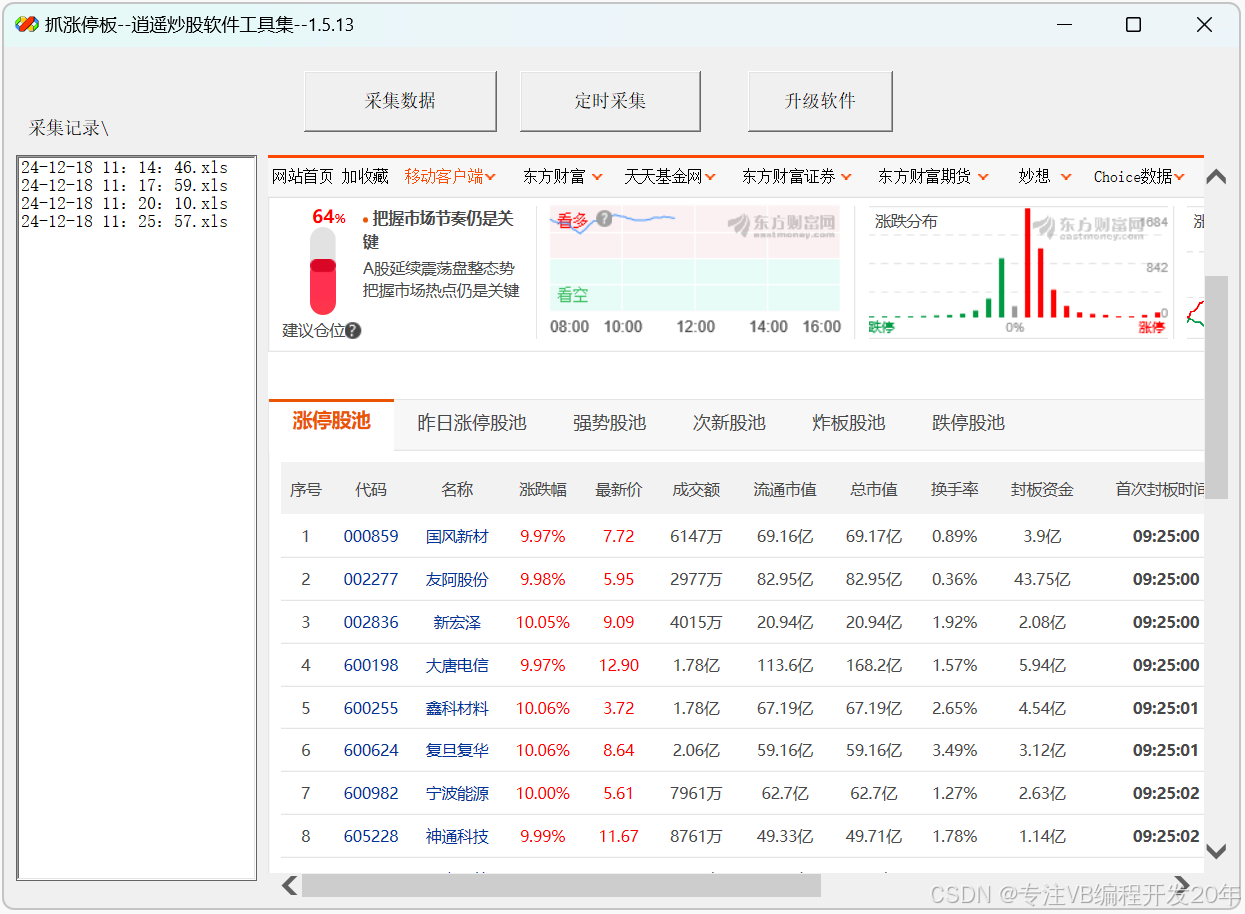Sort by the 换手率 column header
Image resolution: width=1245 pixels, height=914 pixels.
coord(955,490)
